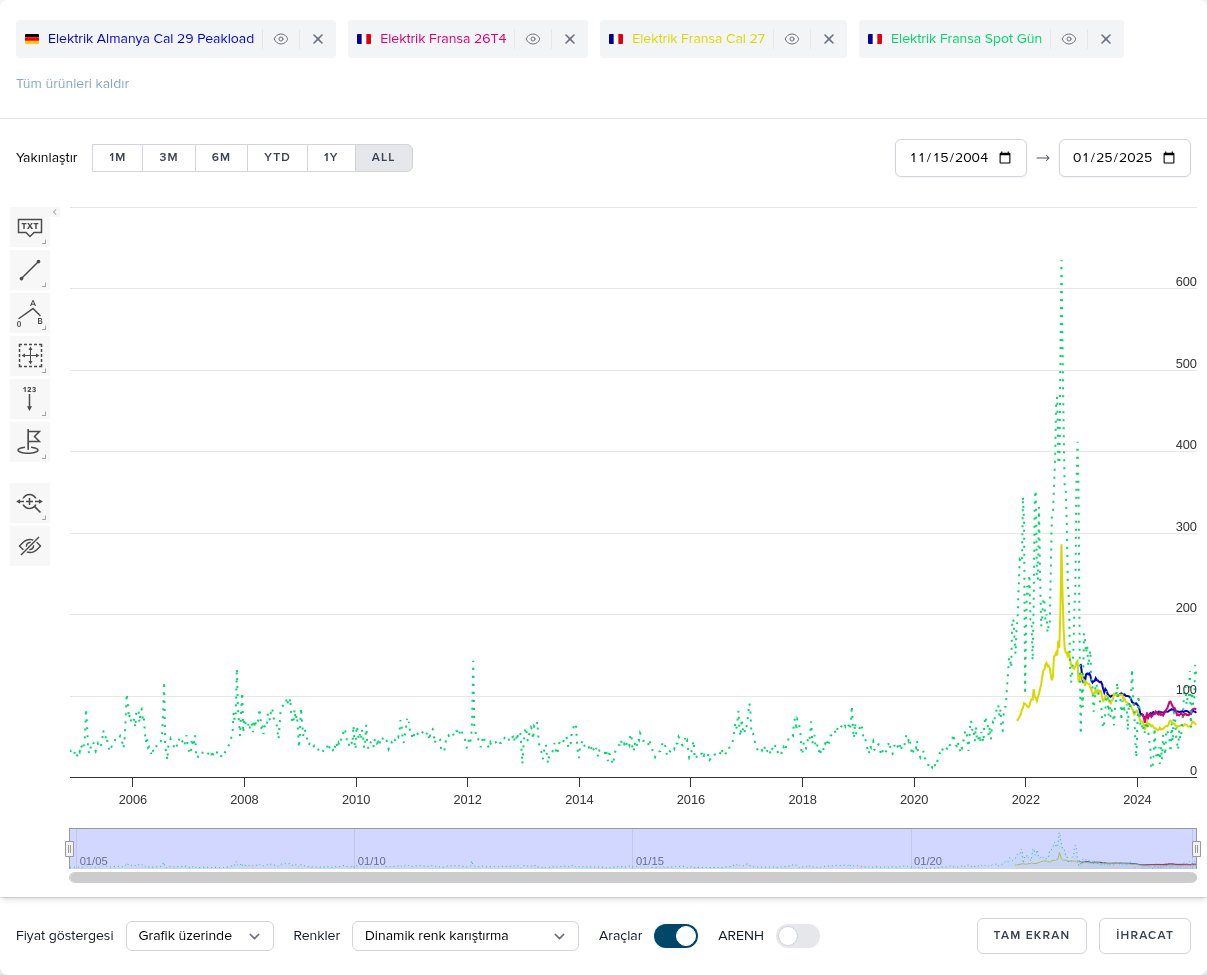This screenshot has width=1207, height=975.
Task: Remove Elektrik Fransa Cal 27 series
Action: [829, 39]
